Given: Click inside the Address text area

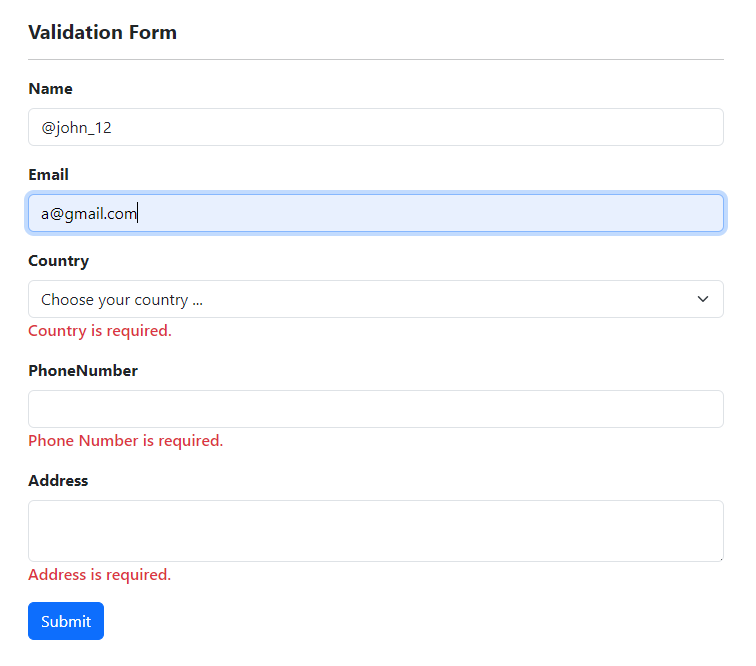Looking at the screenshot, I should (x=375, y=530).
